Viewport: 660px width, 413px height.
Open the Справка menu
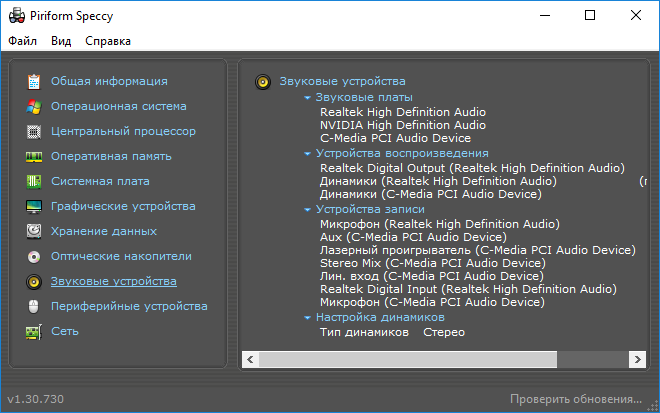point(107,41)
